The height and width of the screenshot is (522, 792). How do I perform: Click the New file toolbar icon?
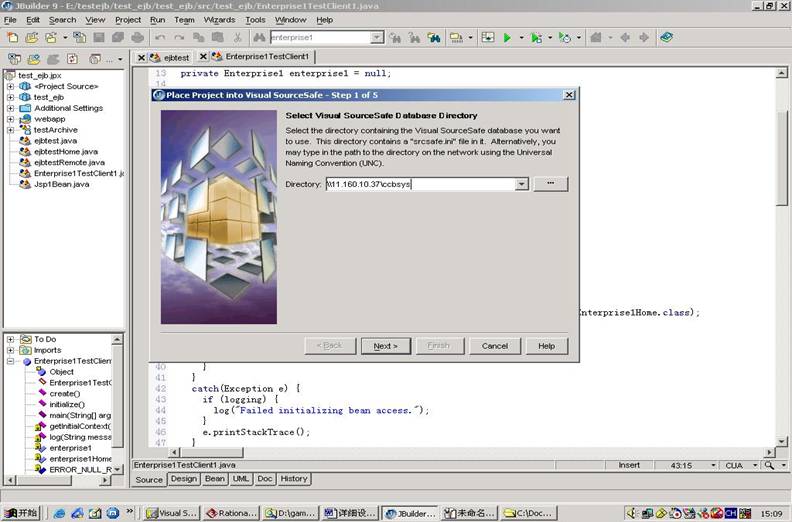click(13, 37)
